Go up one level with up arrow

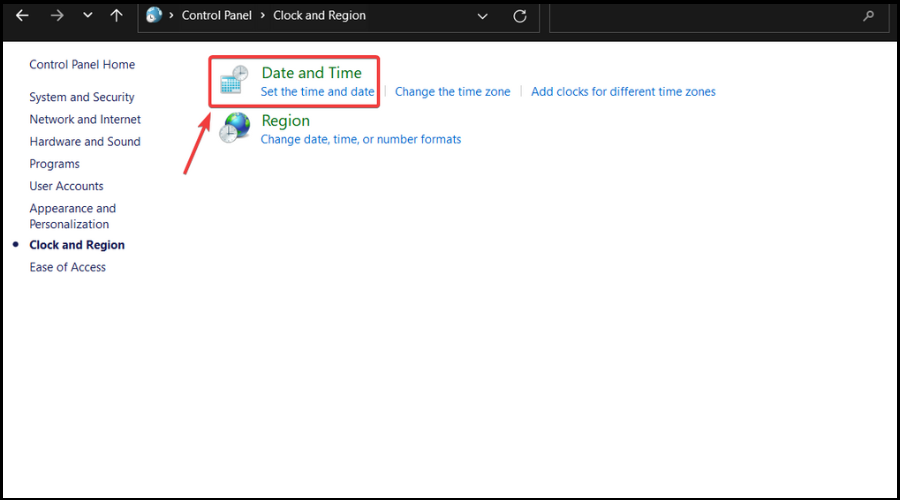(x=117, y=15)
